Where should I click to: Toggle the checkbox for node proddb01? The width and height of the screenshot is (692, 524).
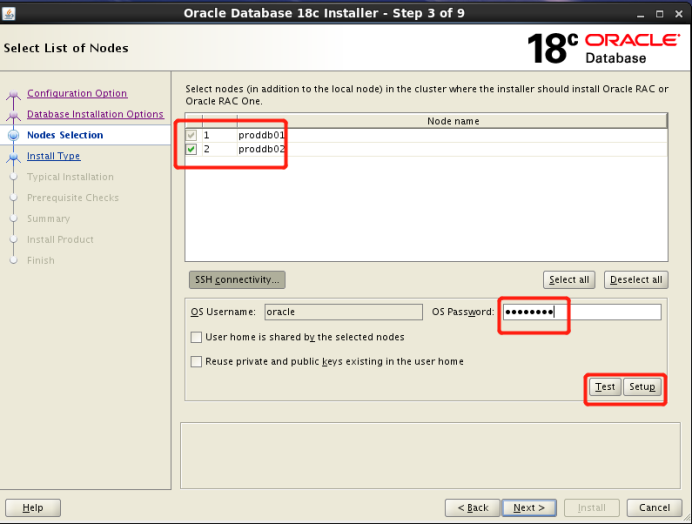[191, 135]
